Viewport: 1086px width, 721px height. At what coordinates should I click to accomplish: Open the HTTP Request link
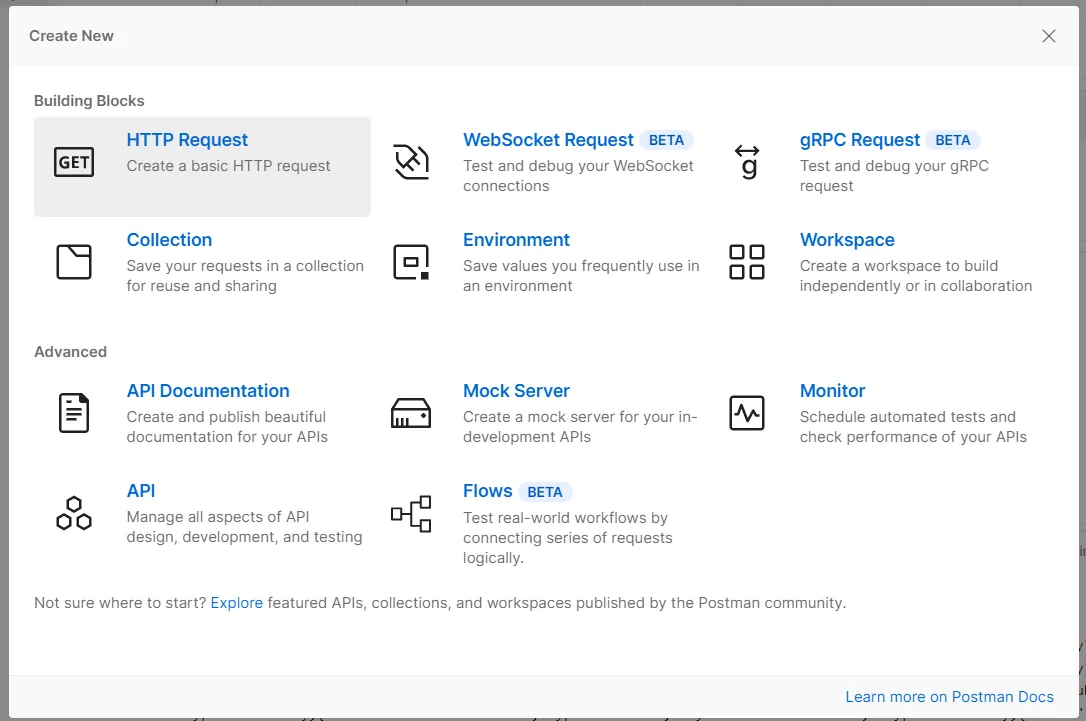click(x=187, y=140)
